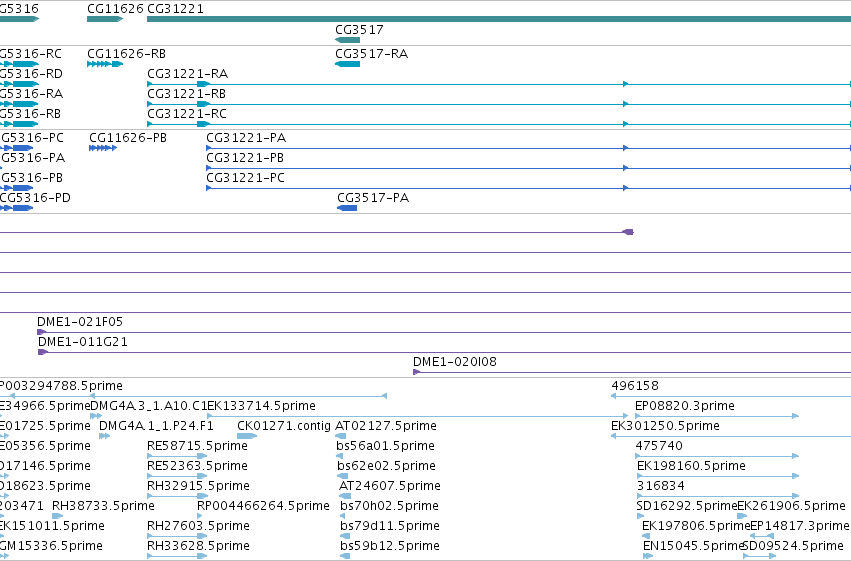This screenshot has width=851, height=561.
Task: Select protein CG31221-PB label
Action: pyautogui.click(x=245, y=158)
